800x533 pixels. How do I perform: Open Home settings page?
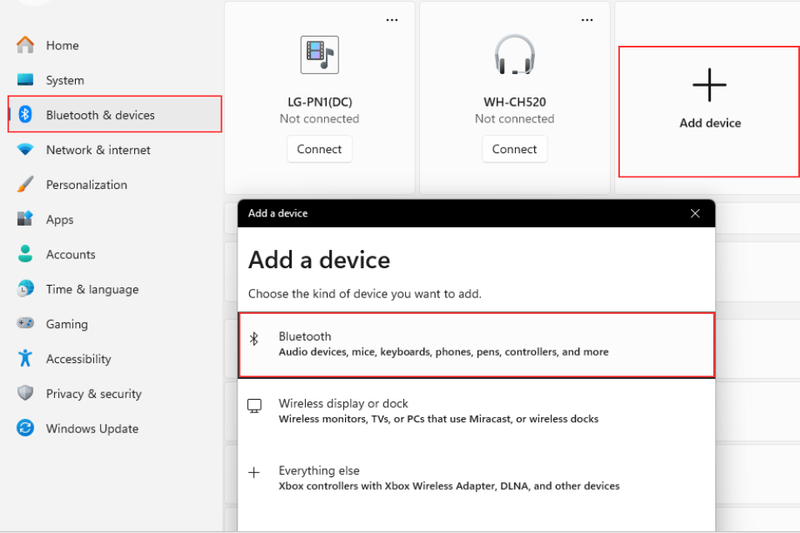(x=115, y=45)
